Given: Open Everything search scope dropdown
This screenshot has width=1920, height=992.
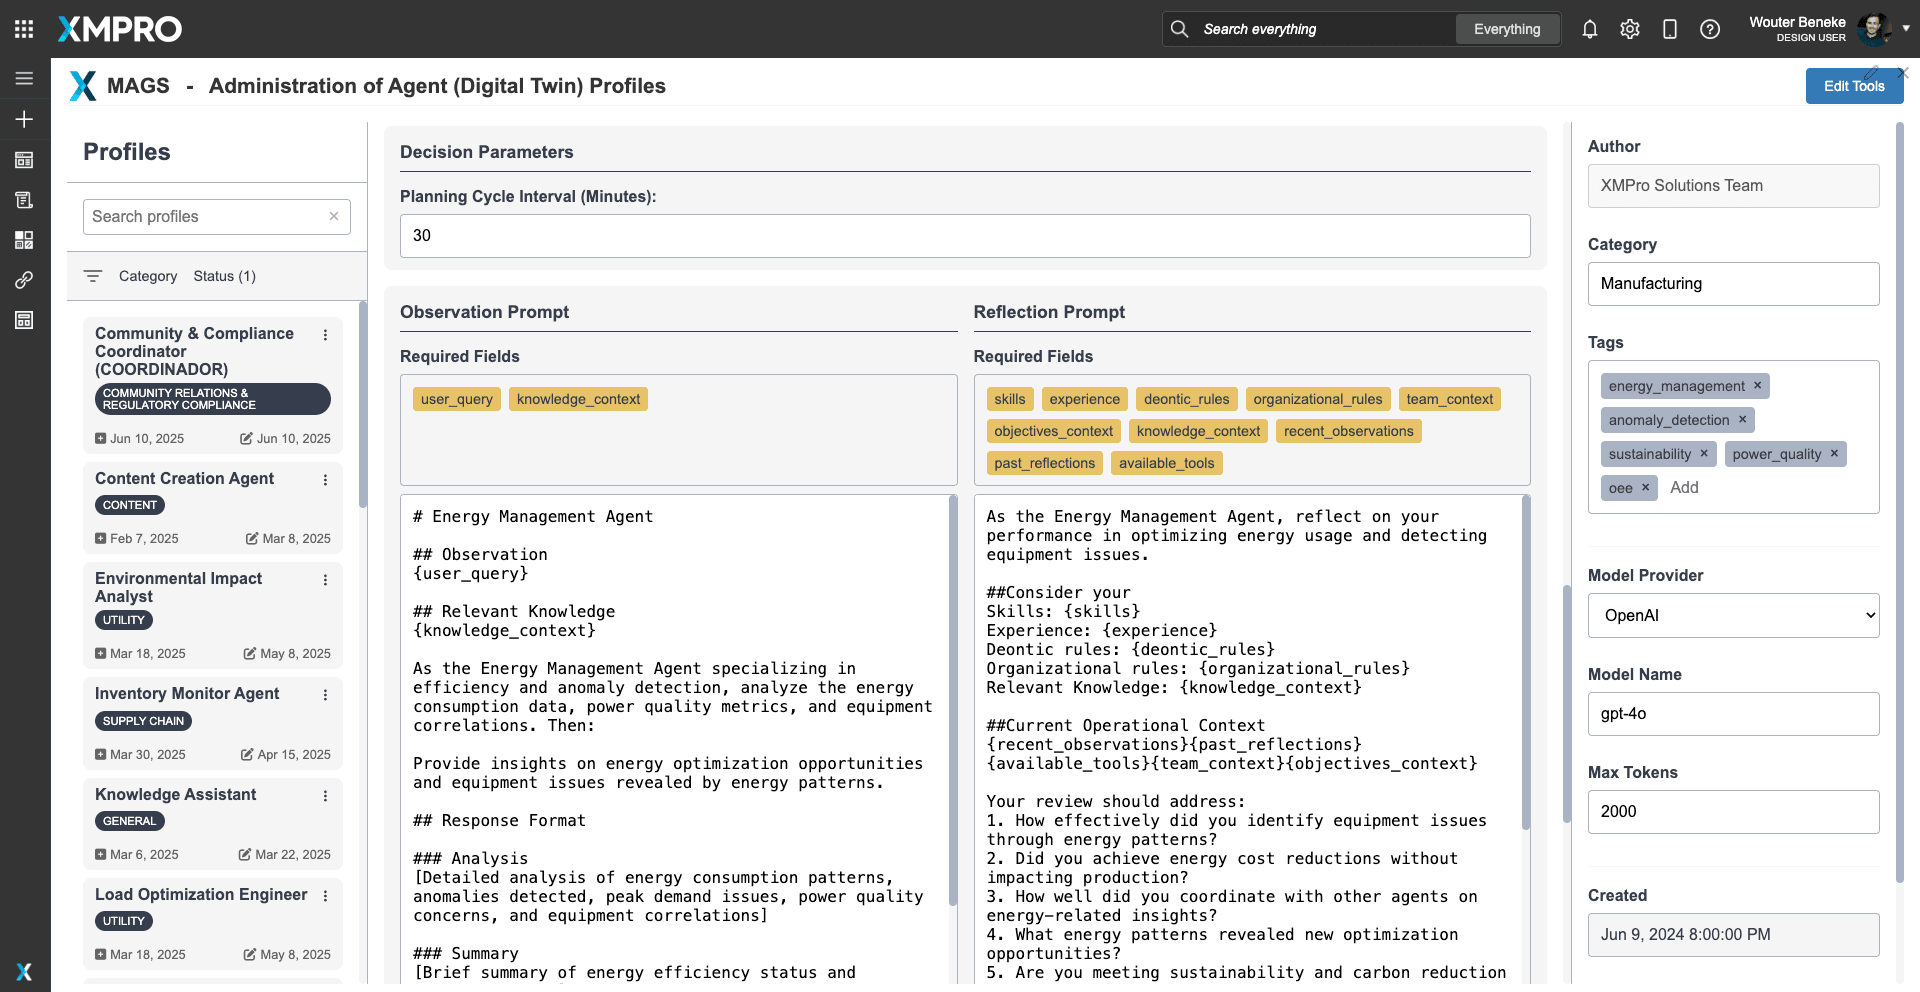Looking at the screenshot, I should 1506,29.
